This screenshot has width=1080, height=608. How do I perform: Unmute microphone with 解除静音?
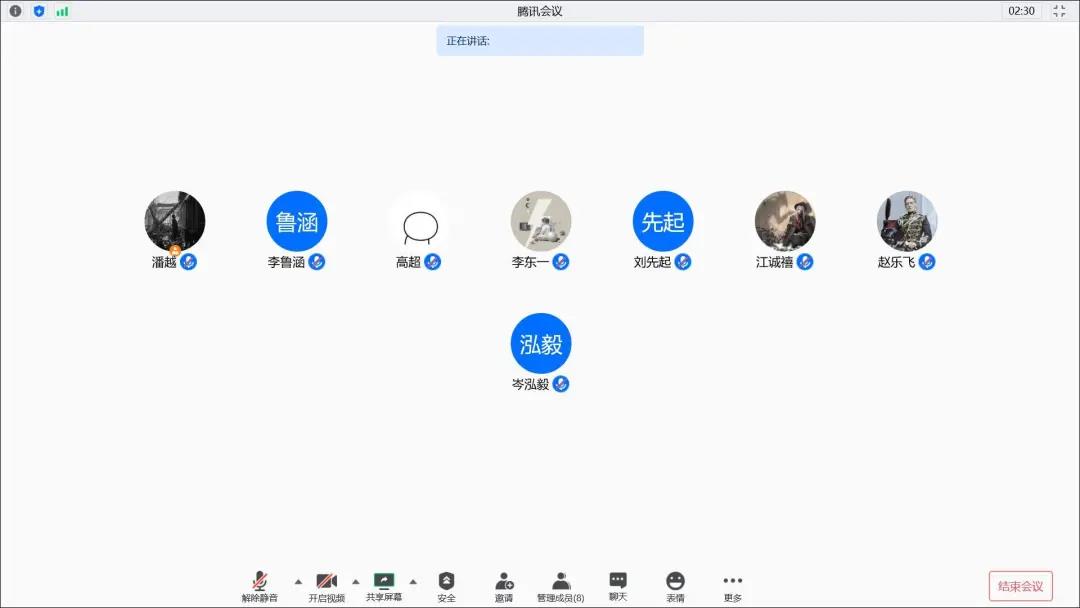[260, 585]
